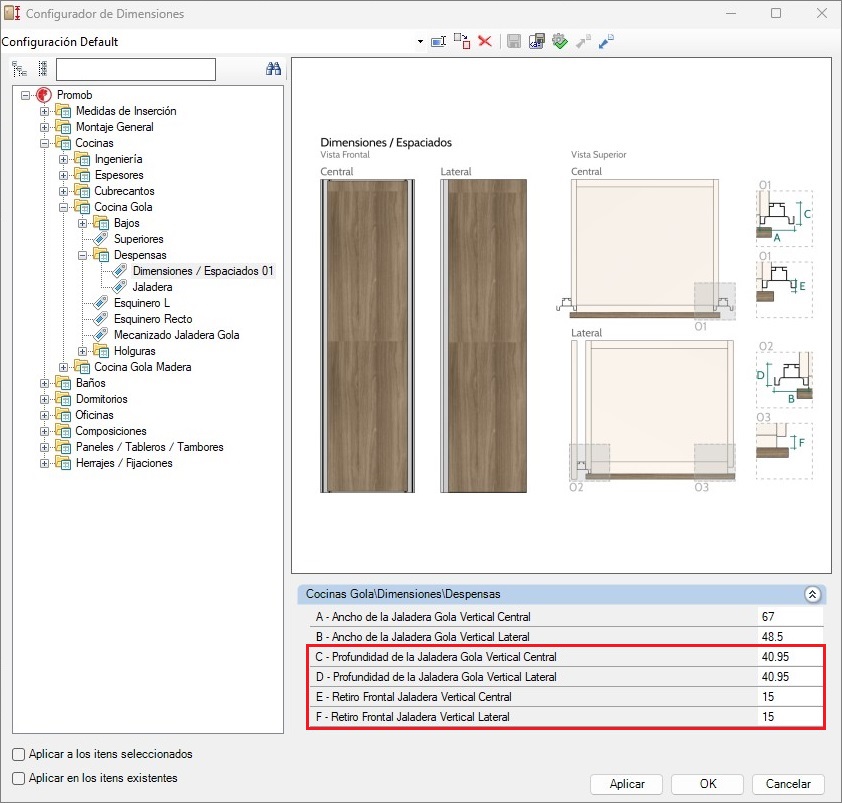Click the duplicate configuration icon

click(461, 42)
